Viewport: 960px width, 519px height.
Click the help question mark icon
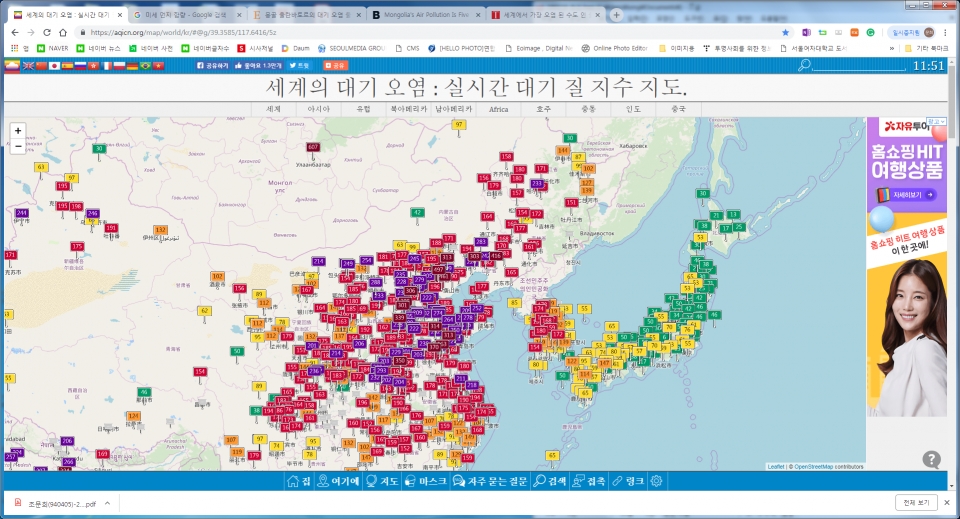point(931,459)
